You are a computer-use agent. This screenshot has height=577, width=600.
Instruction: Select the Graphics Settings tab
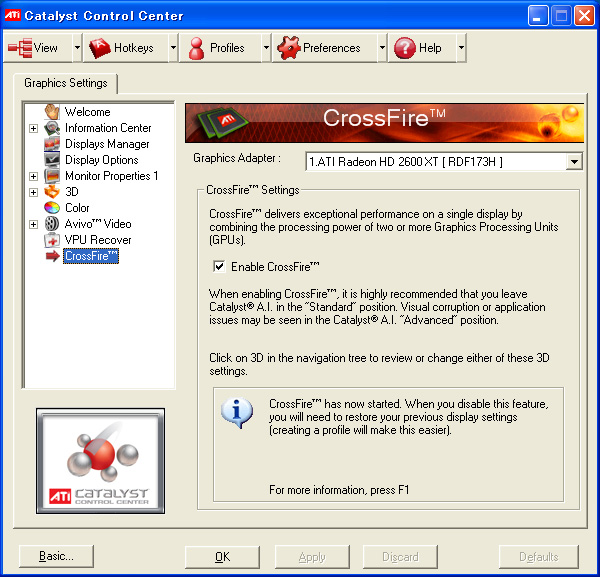(x=65, y=83)
